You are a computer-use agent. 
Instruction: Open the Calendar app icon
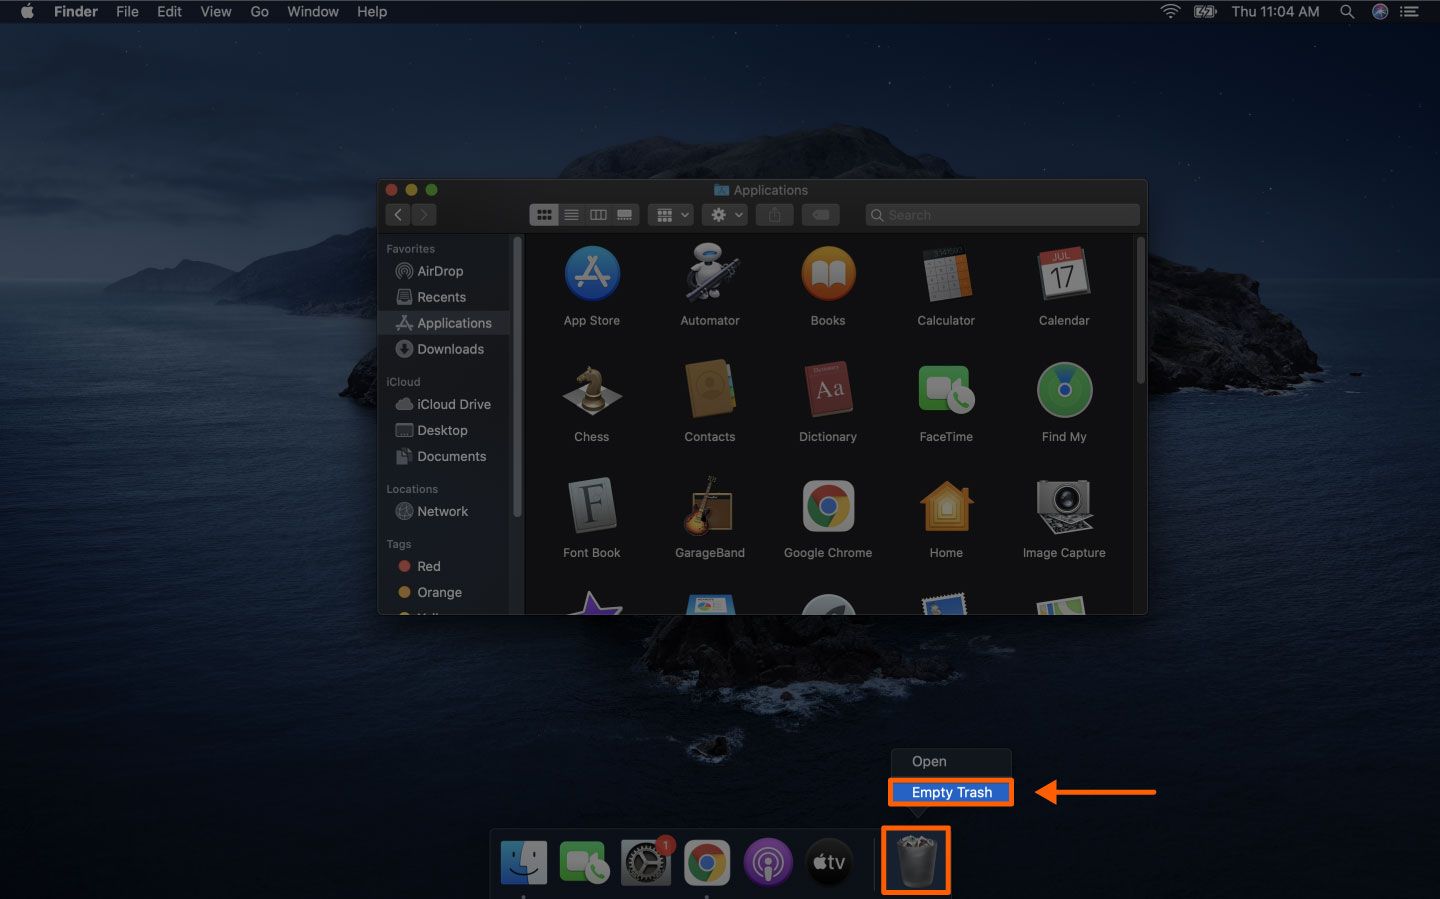(x=1064, y=273)
